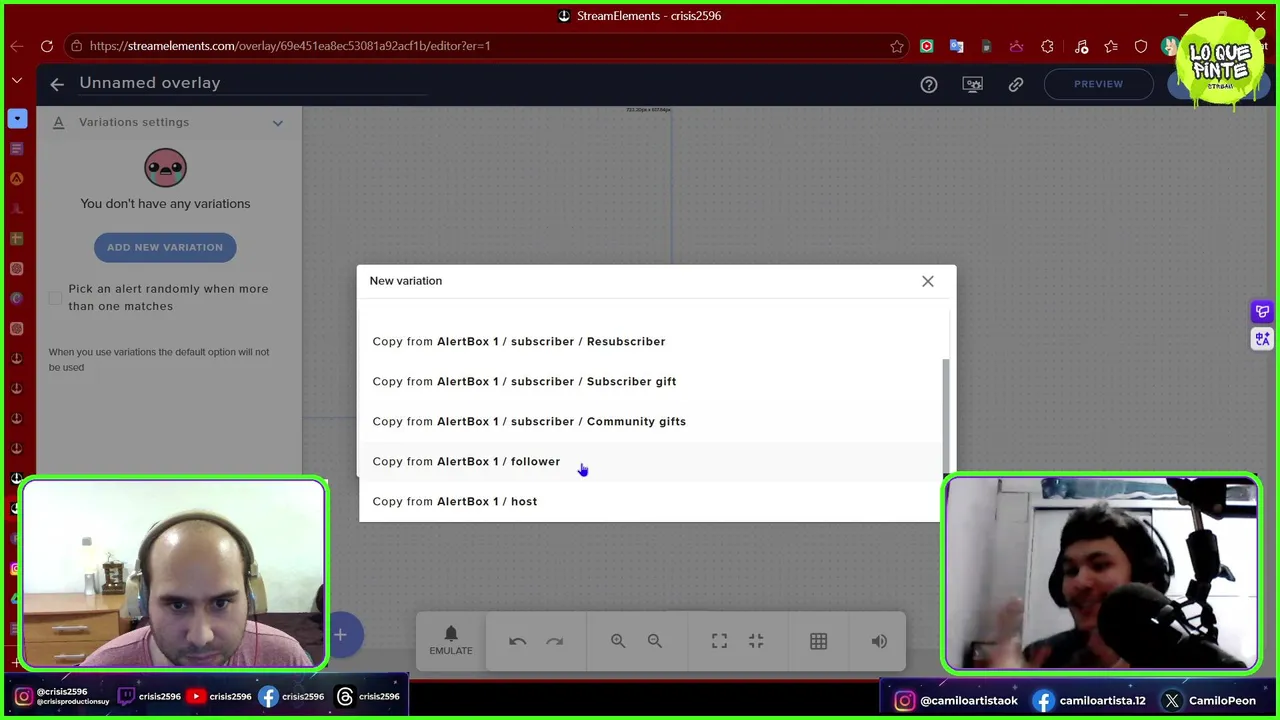Open the favorites list star icon
The image size is (1280, 720).
1111,46
